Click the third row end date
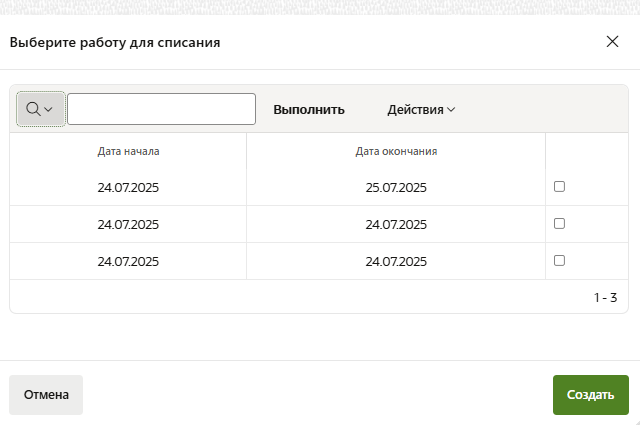Viewport: 640px width, 425px height. coord(396,261)
